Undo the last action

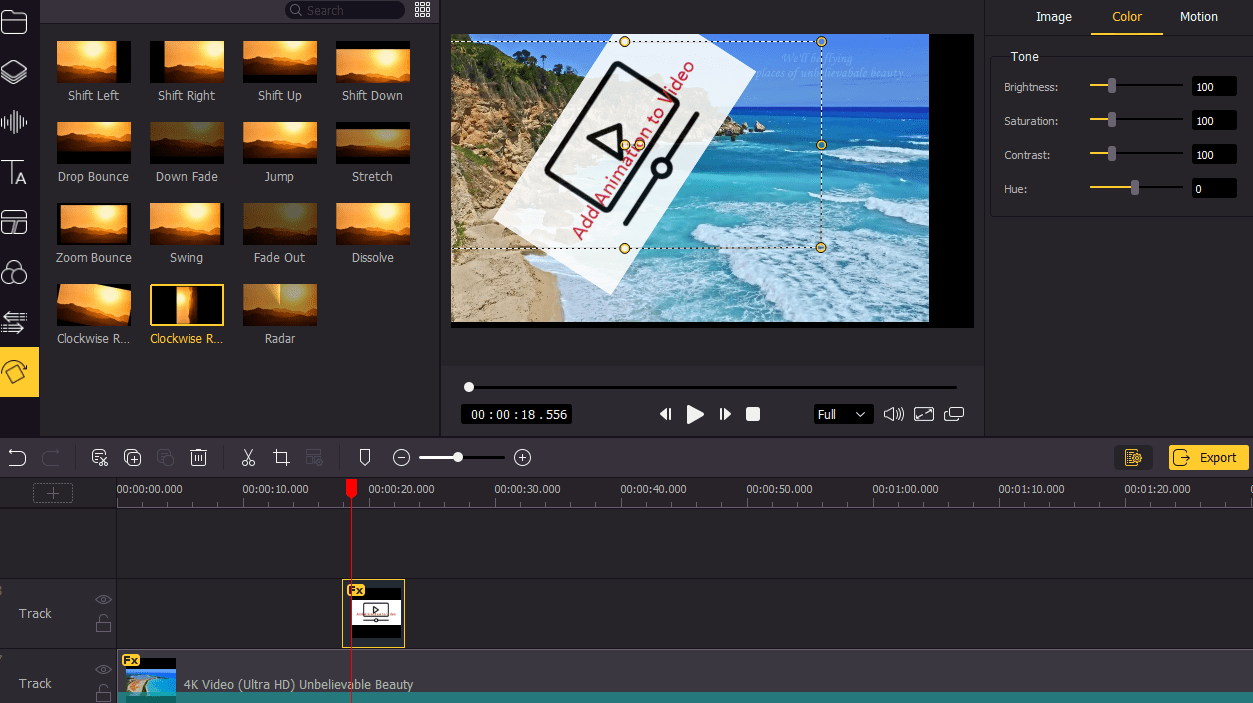(x=17, y=457)
